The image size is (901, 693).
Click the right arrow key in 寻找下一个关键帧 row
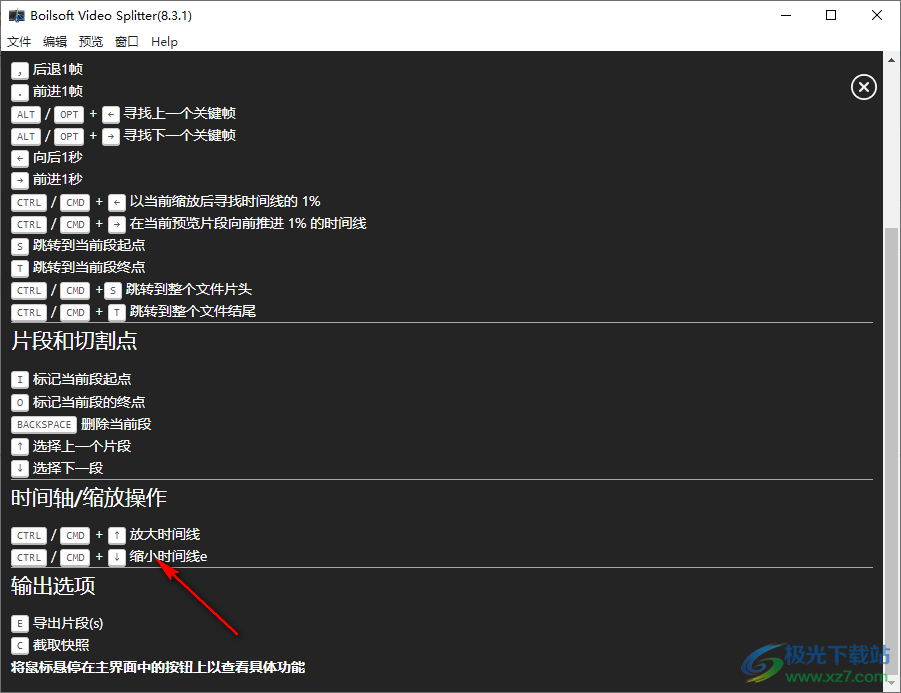(111, 137)
